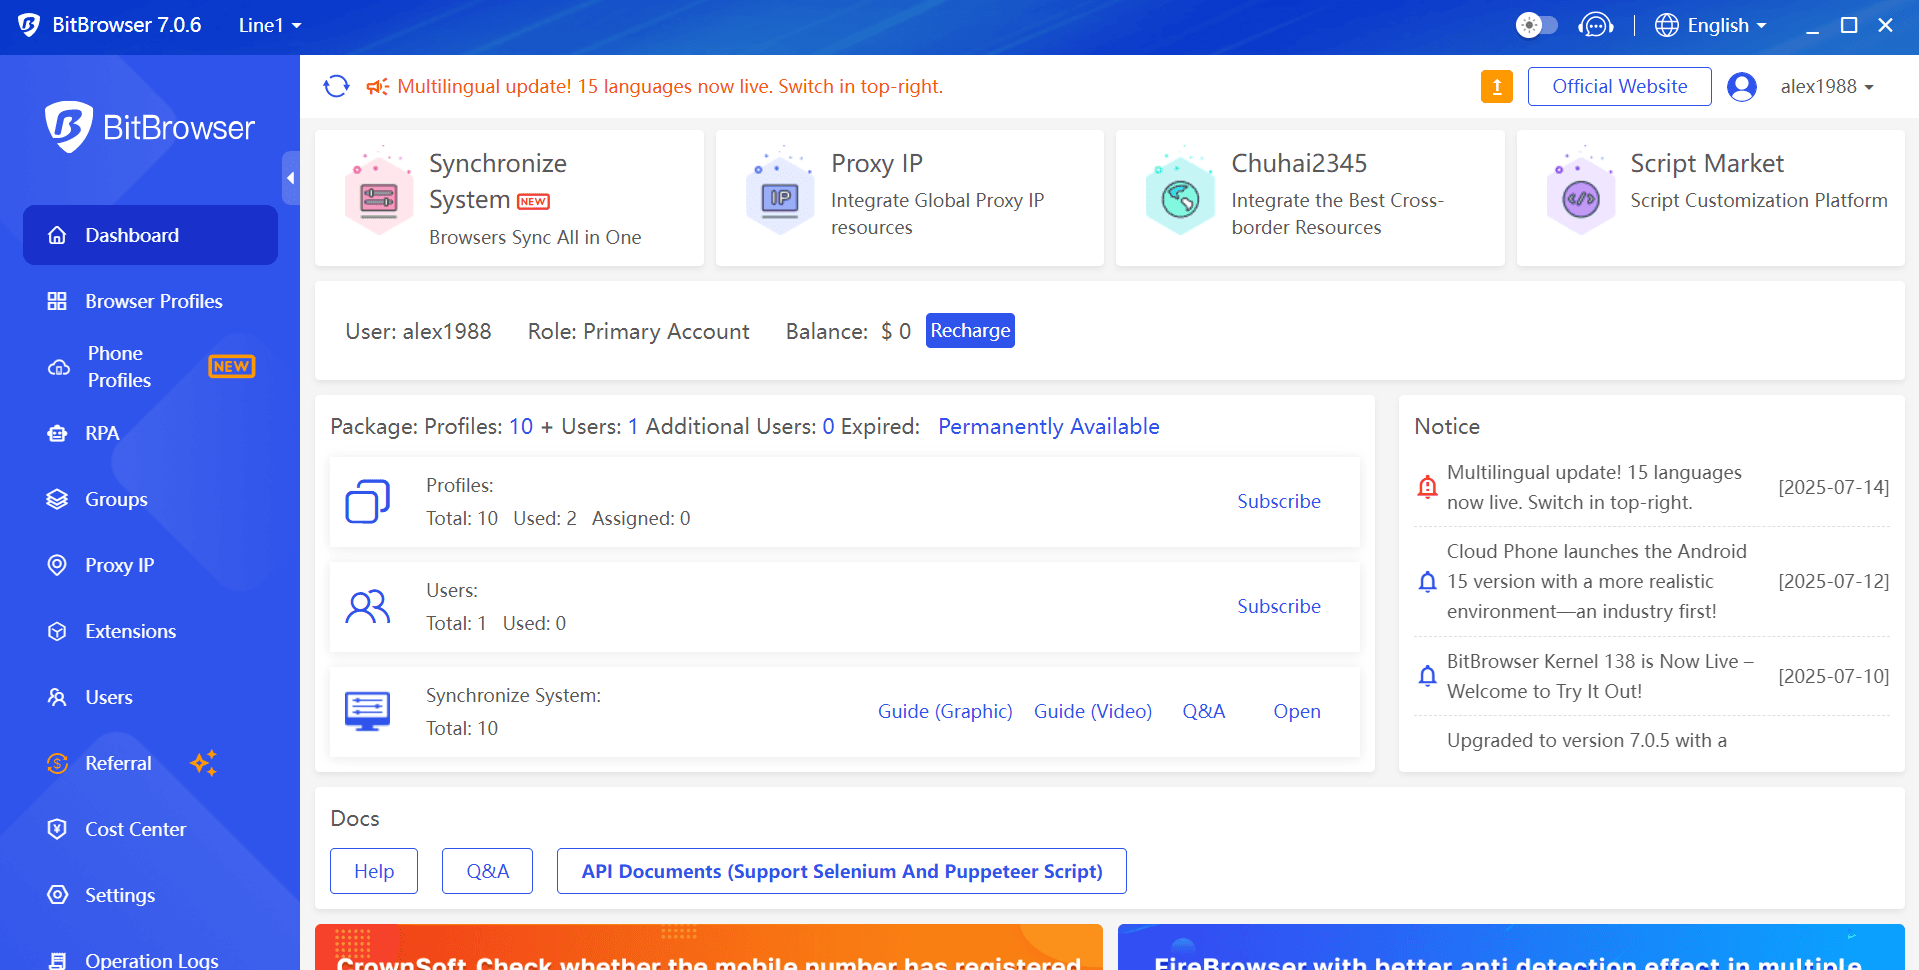
Task: Open the Official Website button
Action: (x=1619, y=86)
